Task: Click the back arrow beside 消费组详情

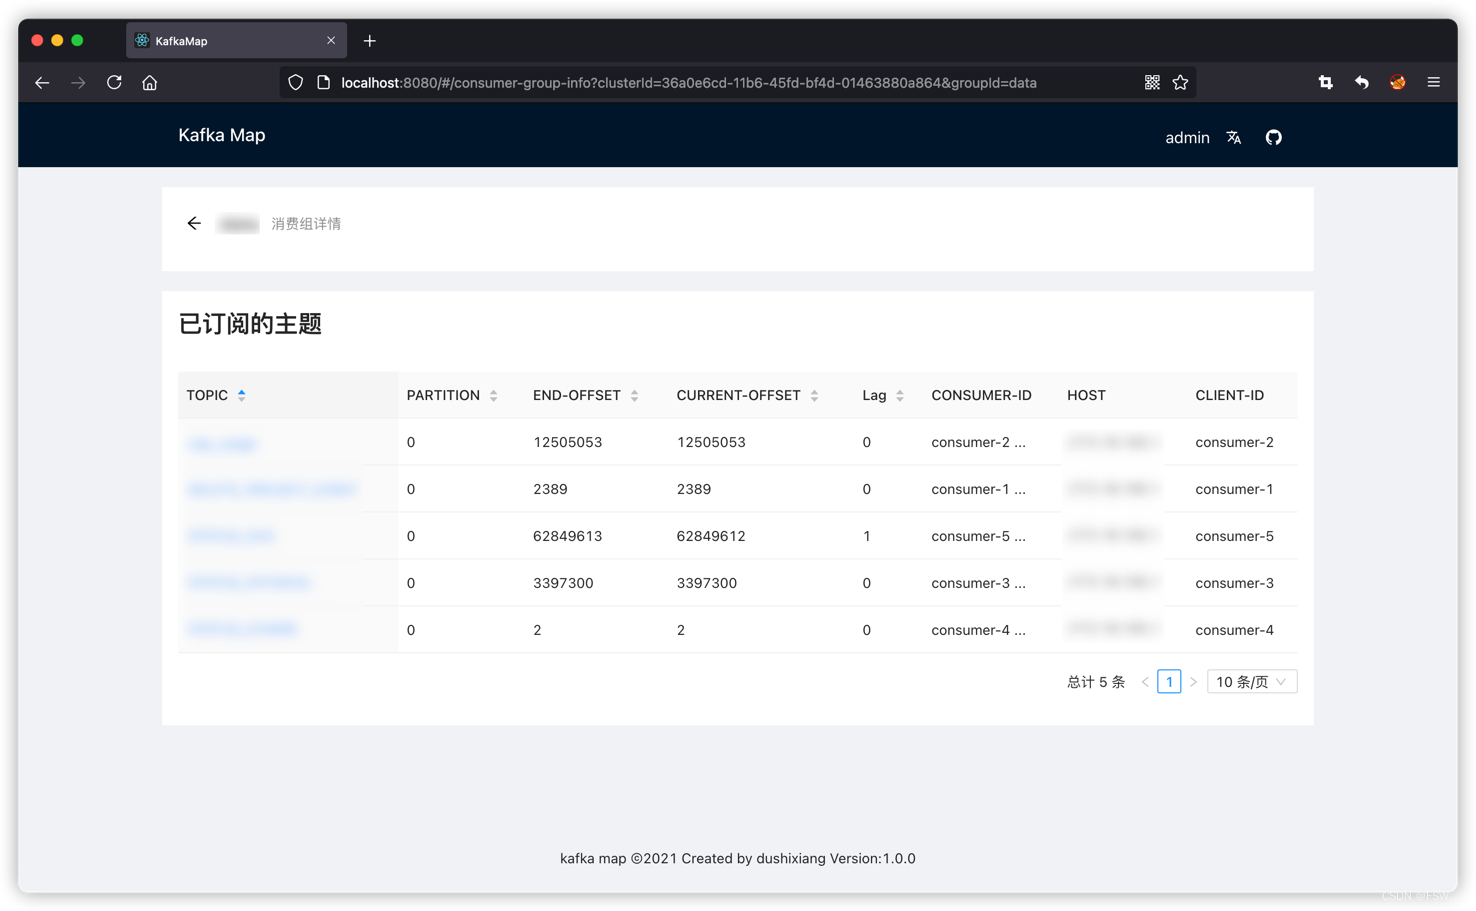Action: click(194, 223)
